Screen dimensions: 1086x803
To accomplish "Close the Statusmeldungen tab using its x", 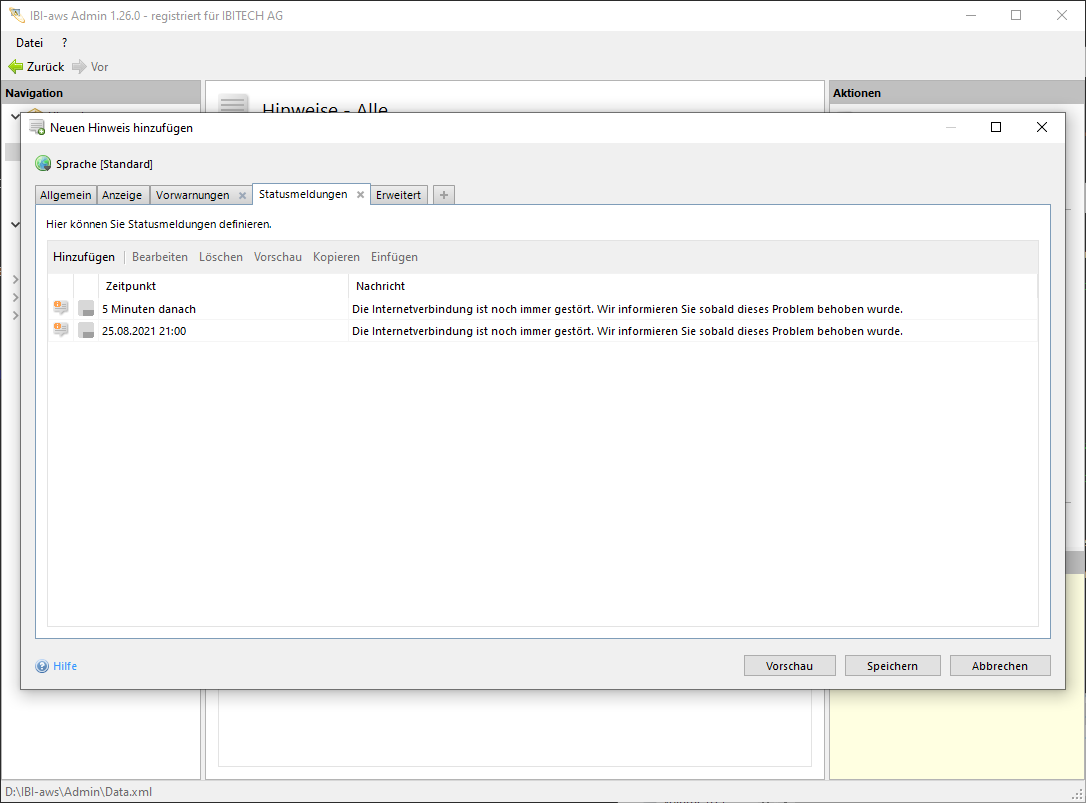I will (360, 195).
